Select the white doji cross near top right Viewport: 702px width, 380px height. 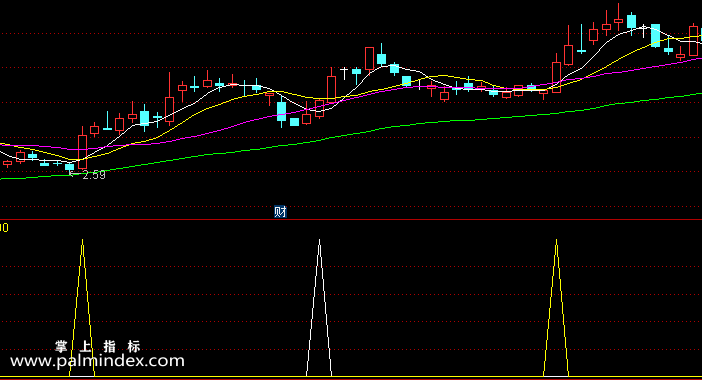(x=643, y=30)
